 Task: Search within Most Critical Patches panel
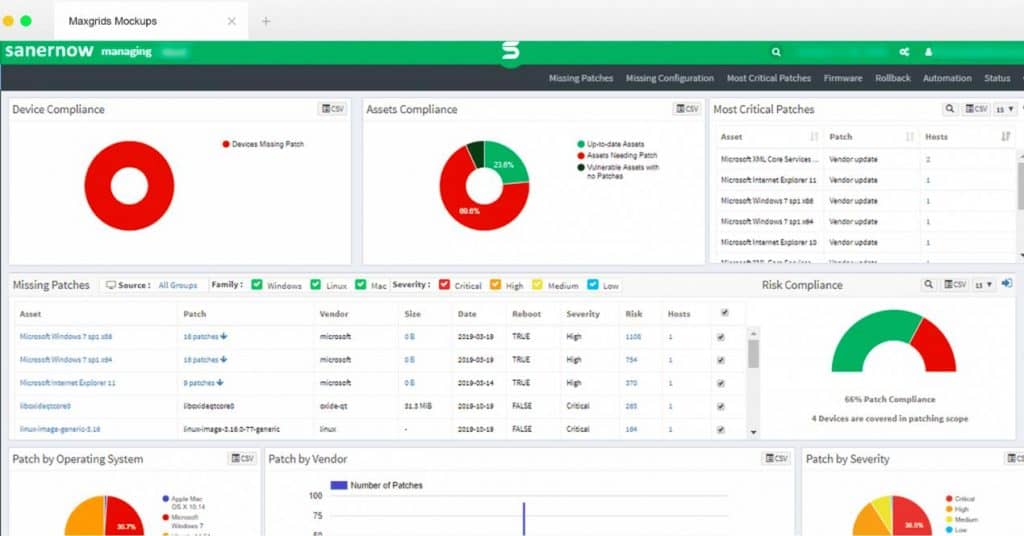click(x=950, y=109)
